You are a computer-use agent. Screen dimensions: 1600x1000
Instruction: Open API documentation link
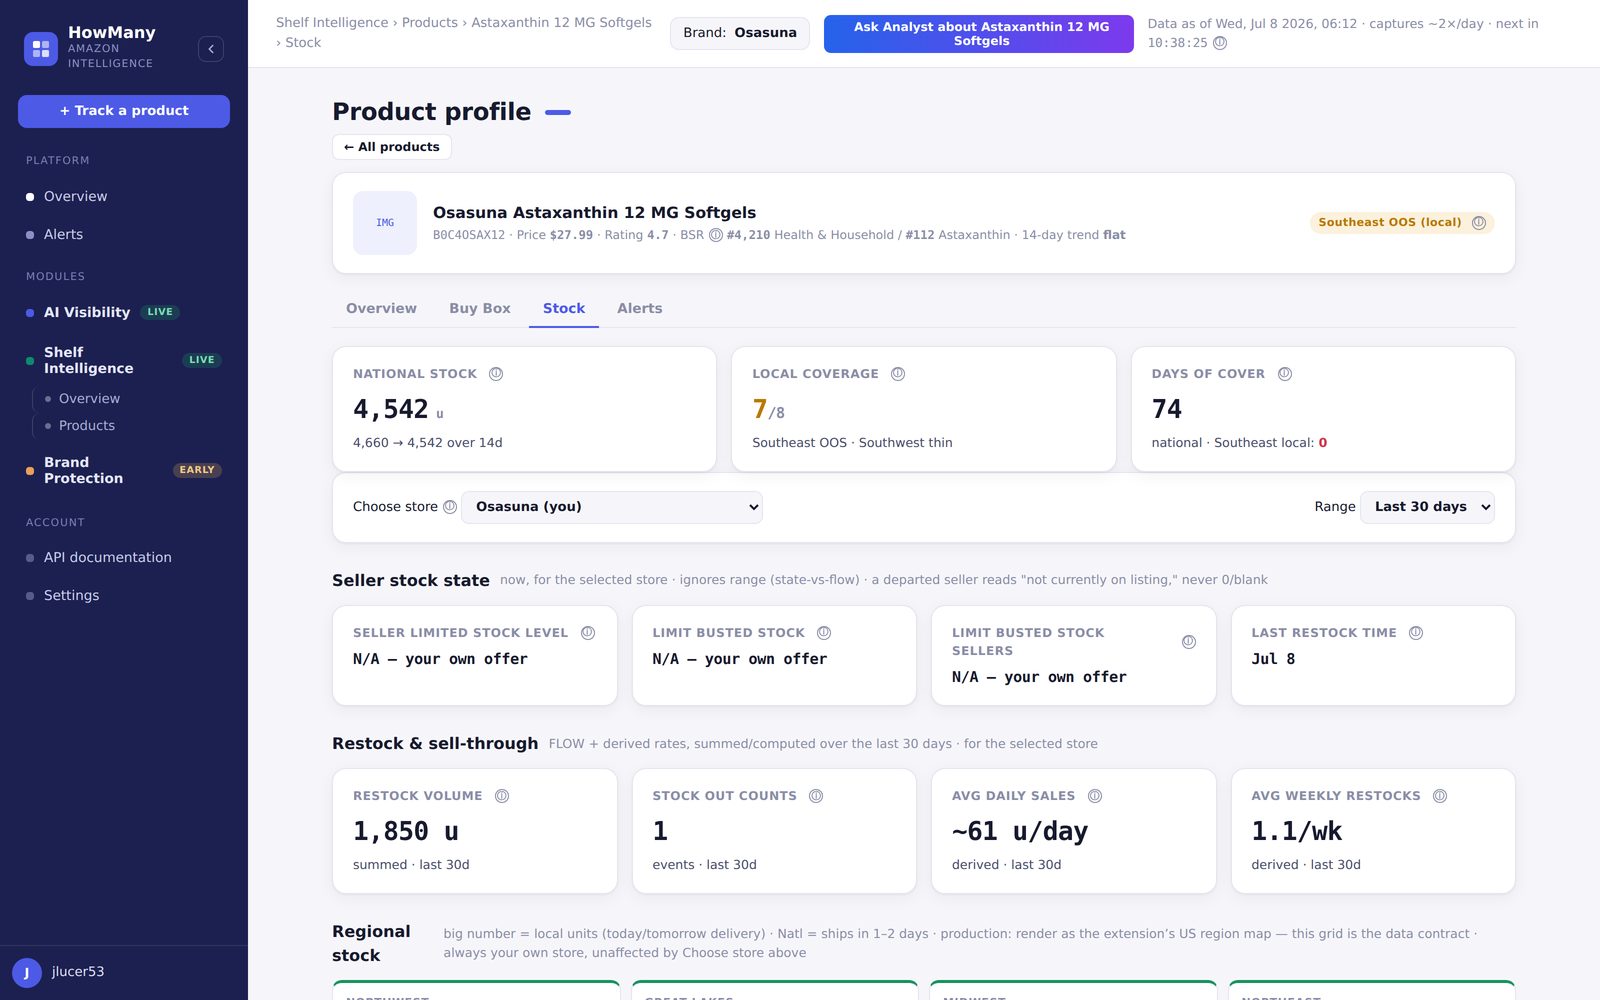tap(124, 558)
